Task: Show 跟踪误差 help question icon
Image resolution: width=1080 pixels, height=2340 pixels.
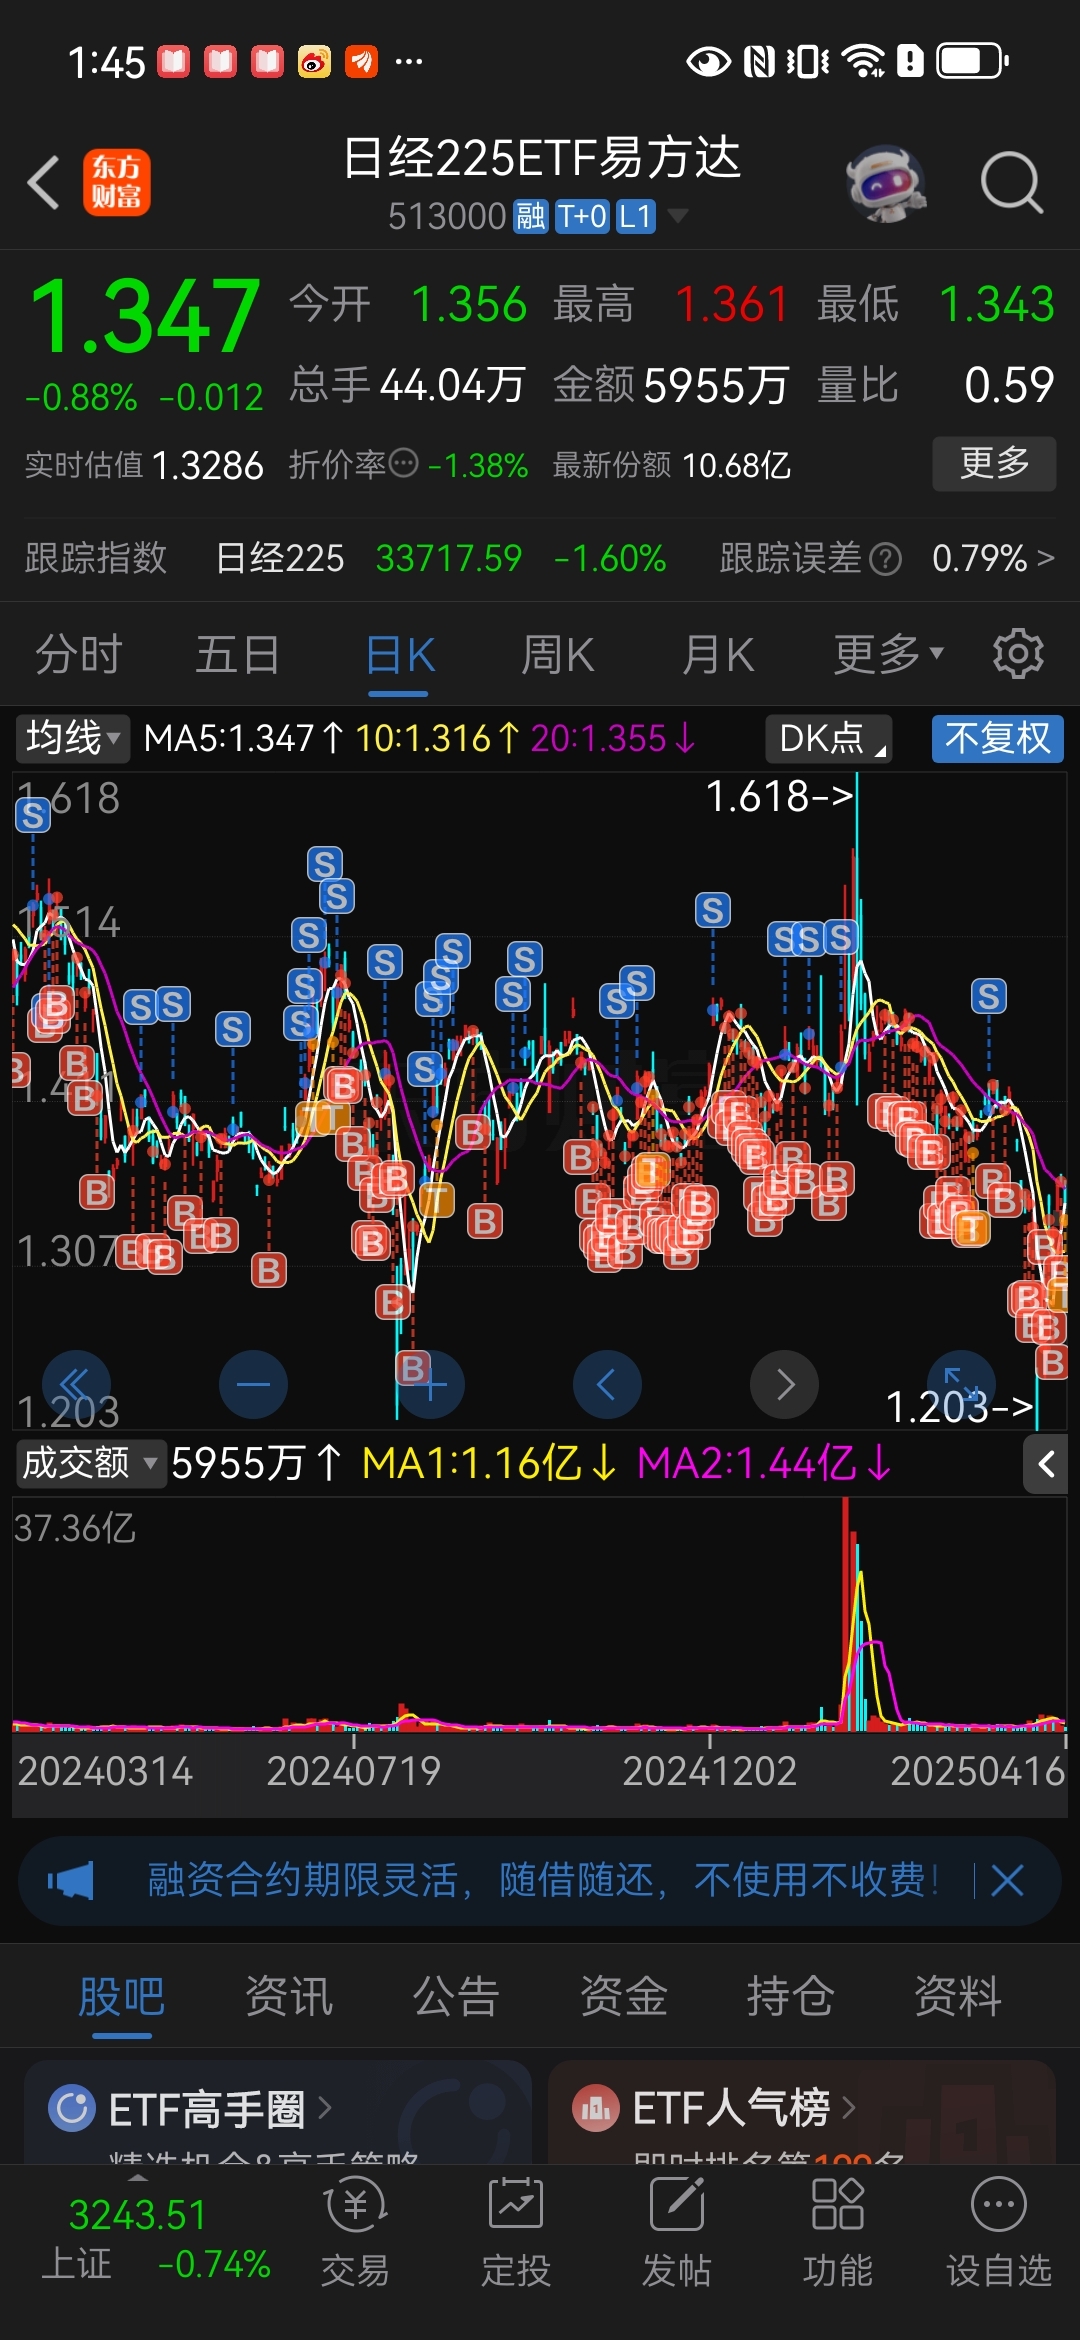Action: pyautogui.click(x=885, y=559)
